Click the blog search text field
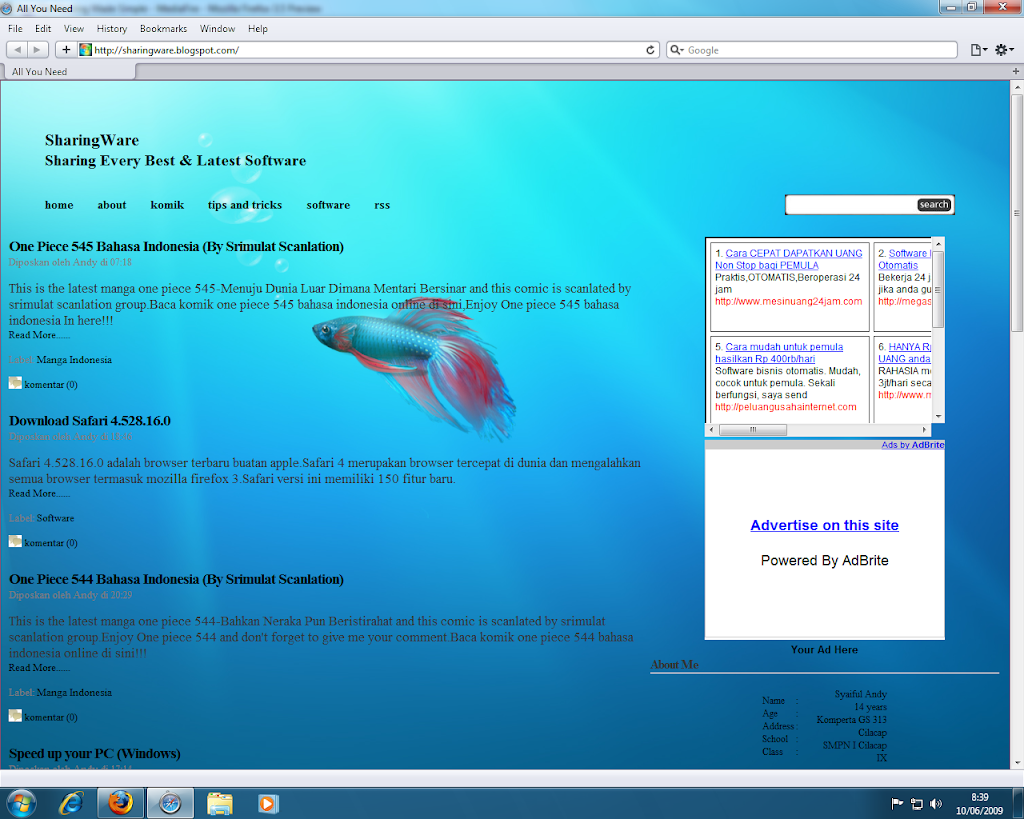Viewport: 1024px width, 819px height. [851, 204]
